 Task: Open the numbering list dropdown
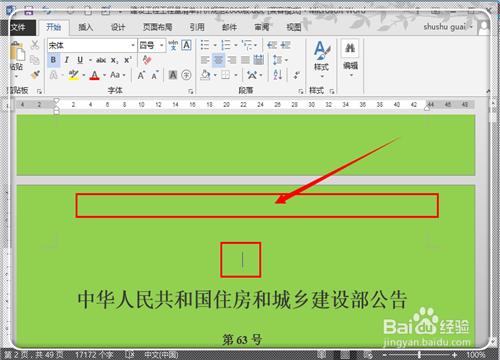coord(236,45)
